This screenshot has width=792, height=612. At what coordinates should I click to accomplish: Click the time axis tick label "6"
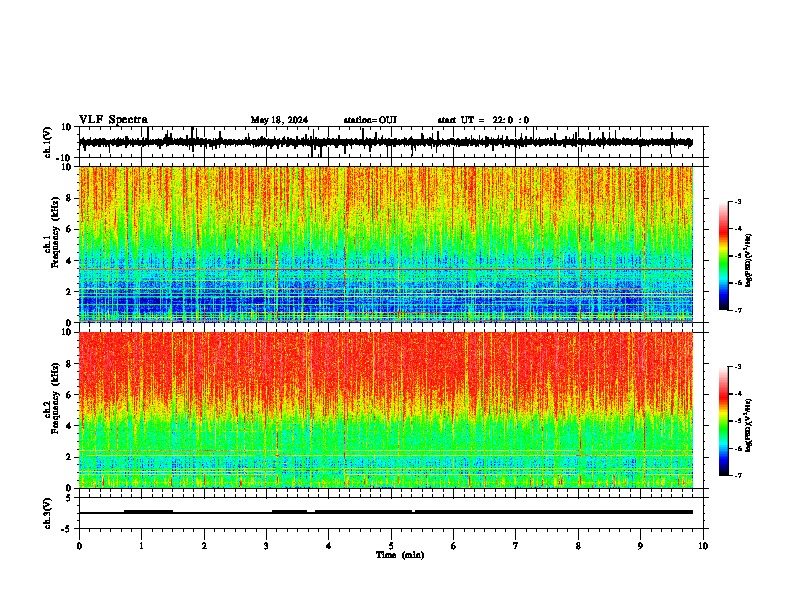click(x=454, y=546)
